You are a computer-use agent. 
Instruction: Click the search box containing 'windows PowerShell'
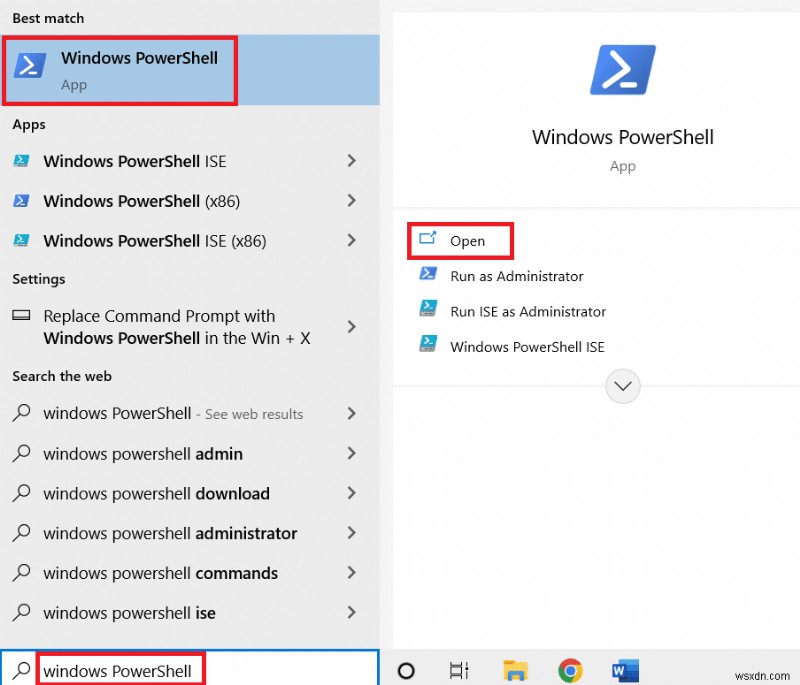point(120,670)
